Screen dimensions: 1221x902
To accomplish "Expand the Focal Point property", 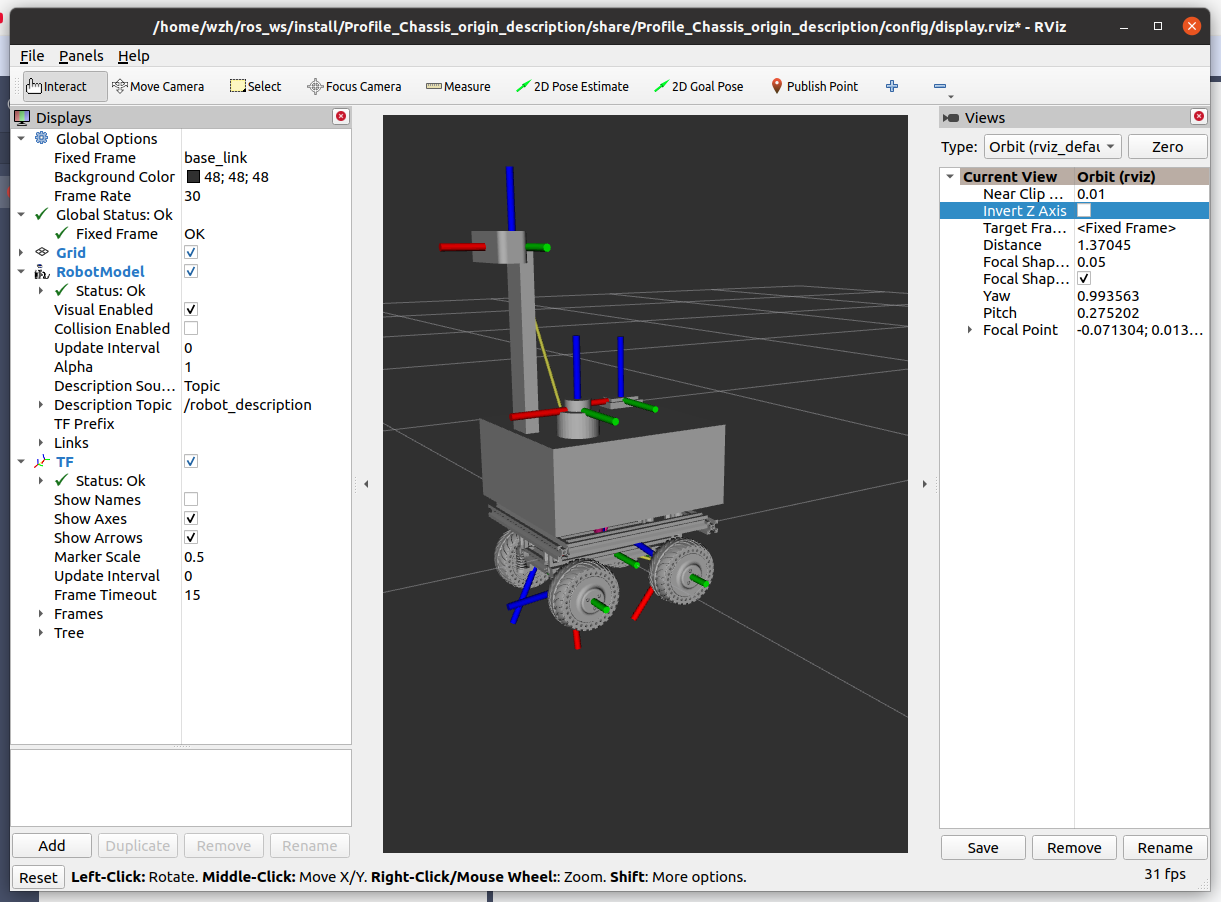I will point(970,330).
